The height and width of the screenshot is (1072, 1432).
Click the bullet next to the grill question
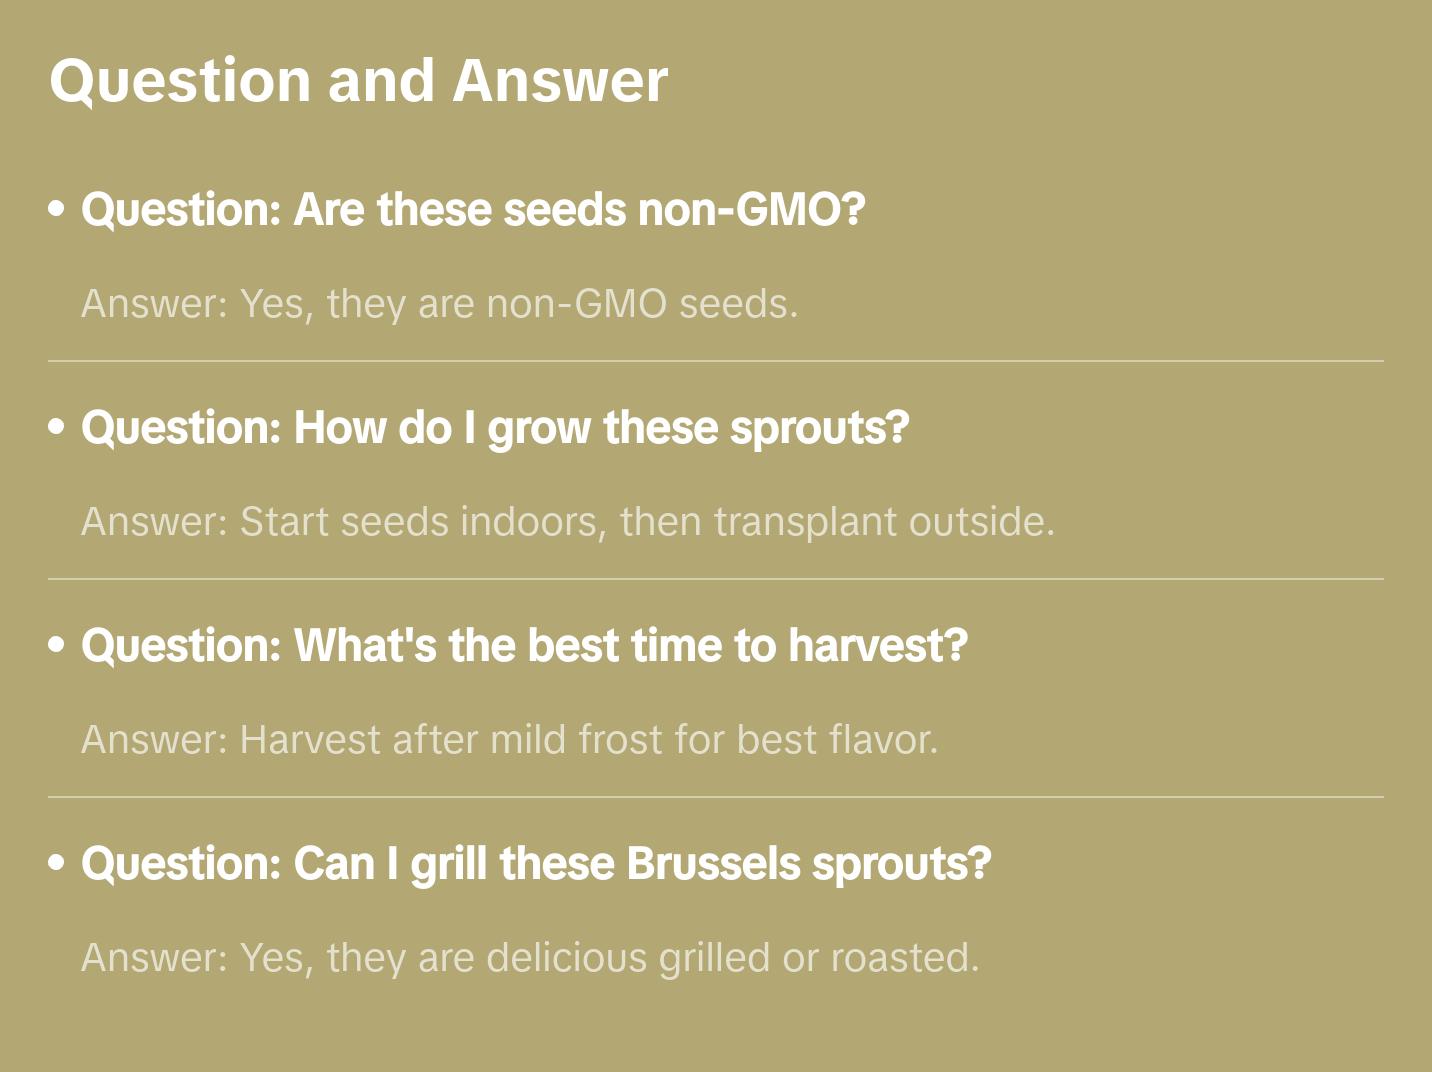click(x=57, y=864)
